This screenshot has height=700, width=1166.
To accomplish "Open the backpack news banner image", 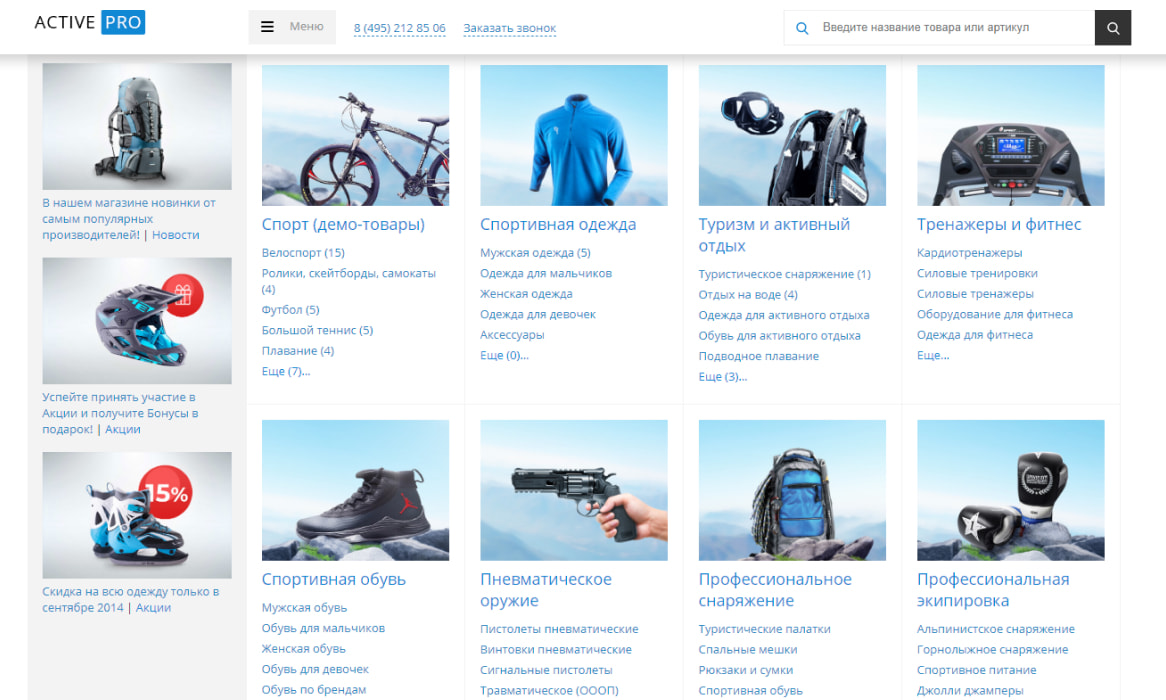I will pos(137,126).
